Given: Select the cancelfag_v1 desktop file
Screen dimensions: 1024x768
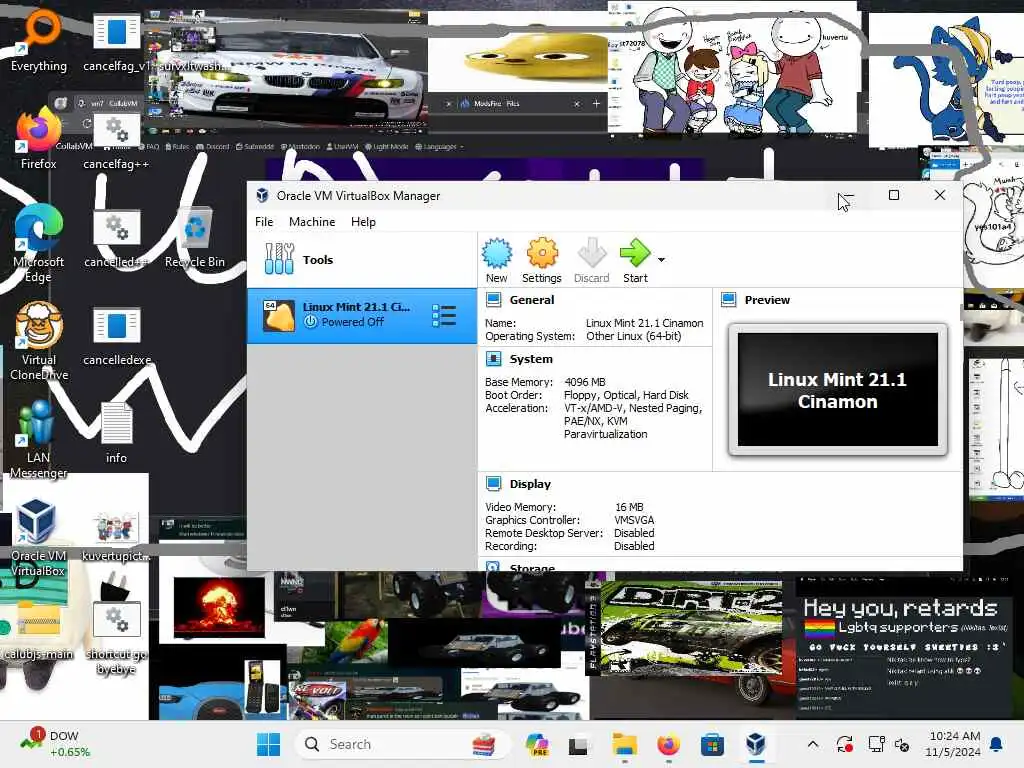Looking at the screenshot, I should coord(117,40).
